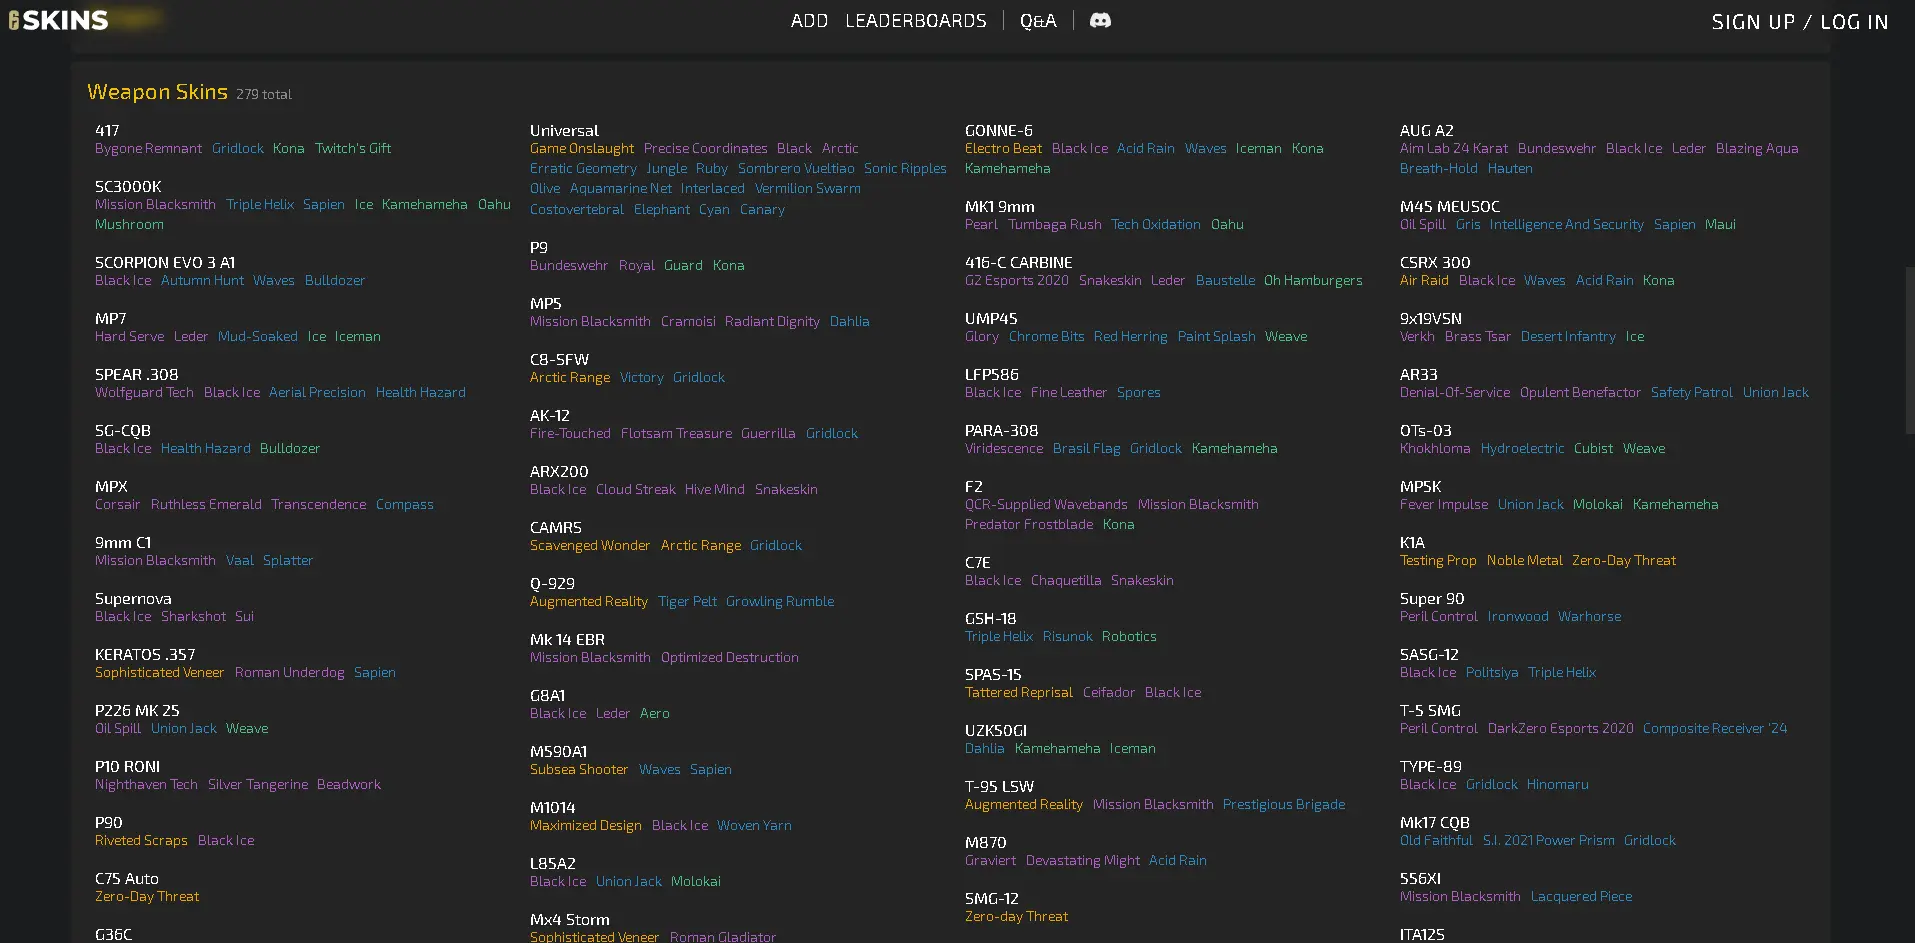Open the ADD menu item
This screenshot has width=1915, height=943.
tap(809, 21)
